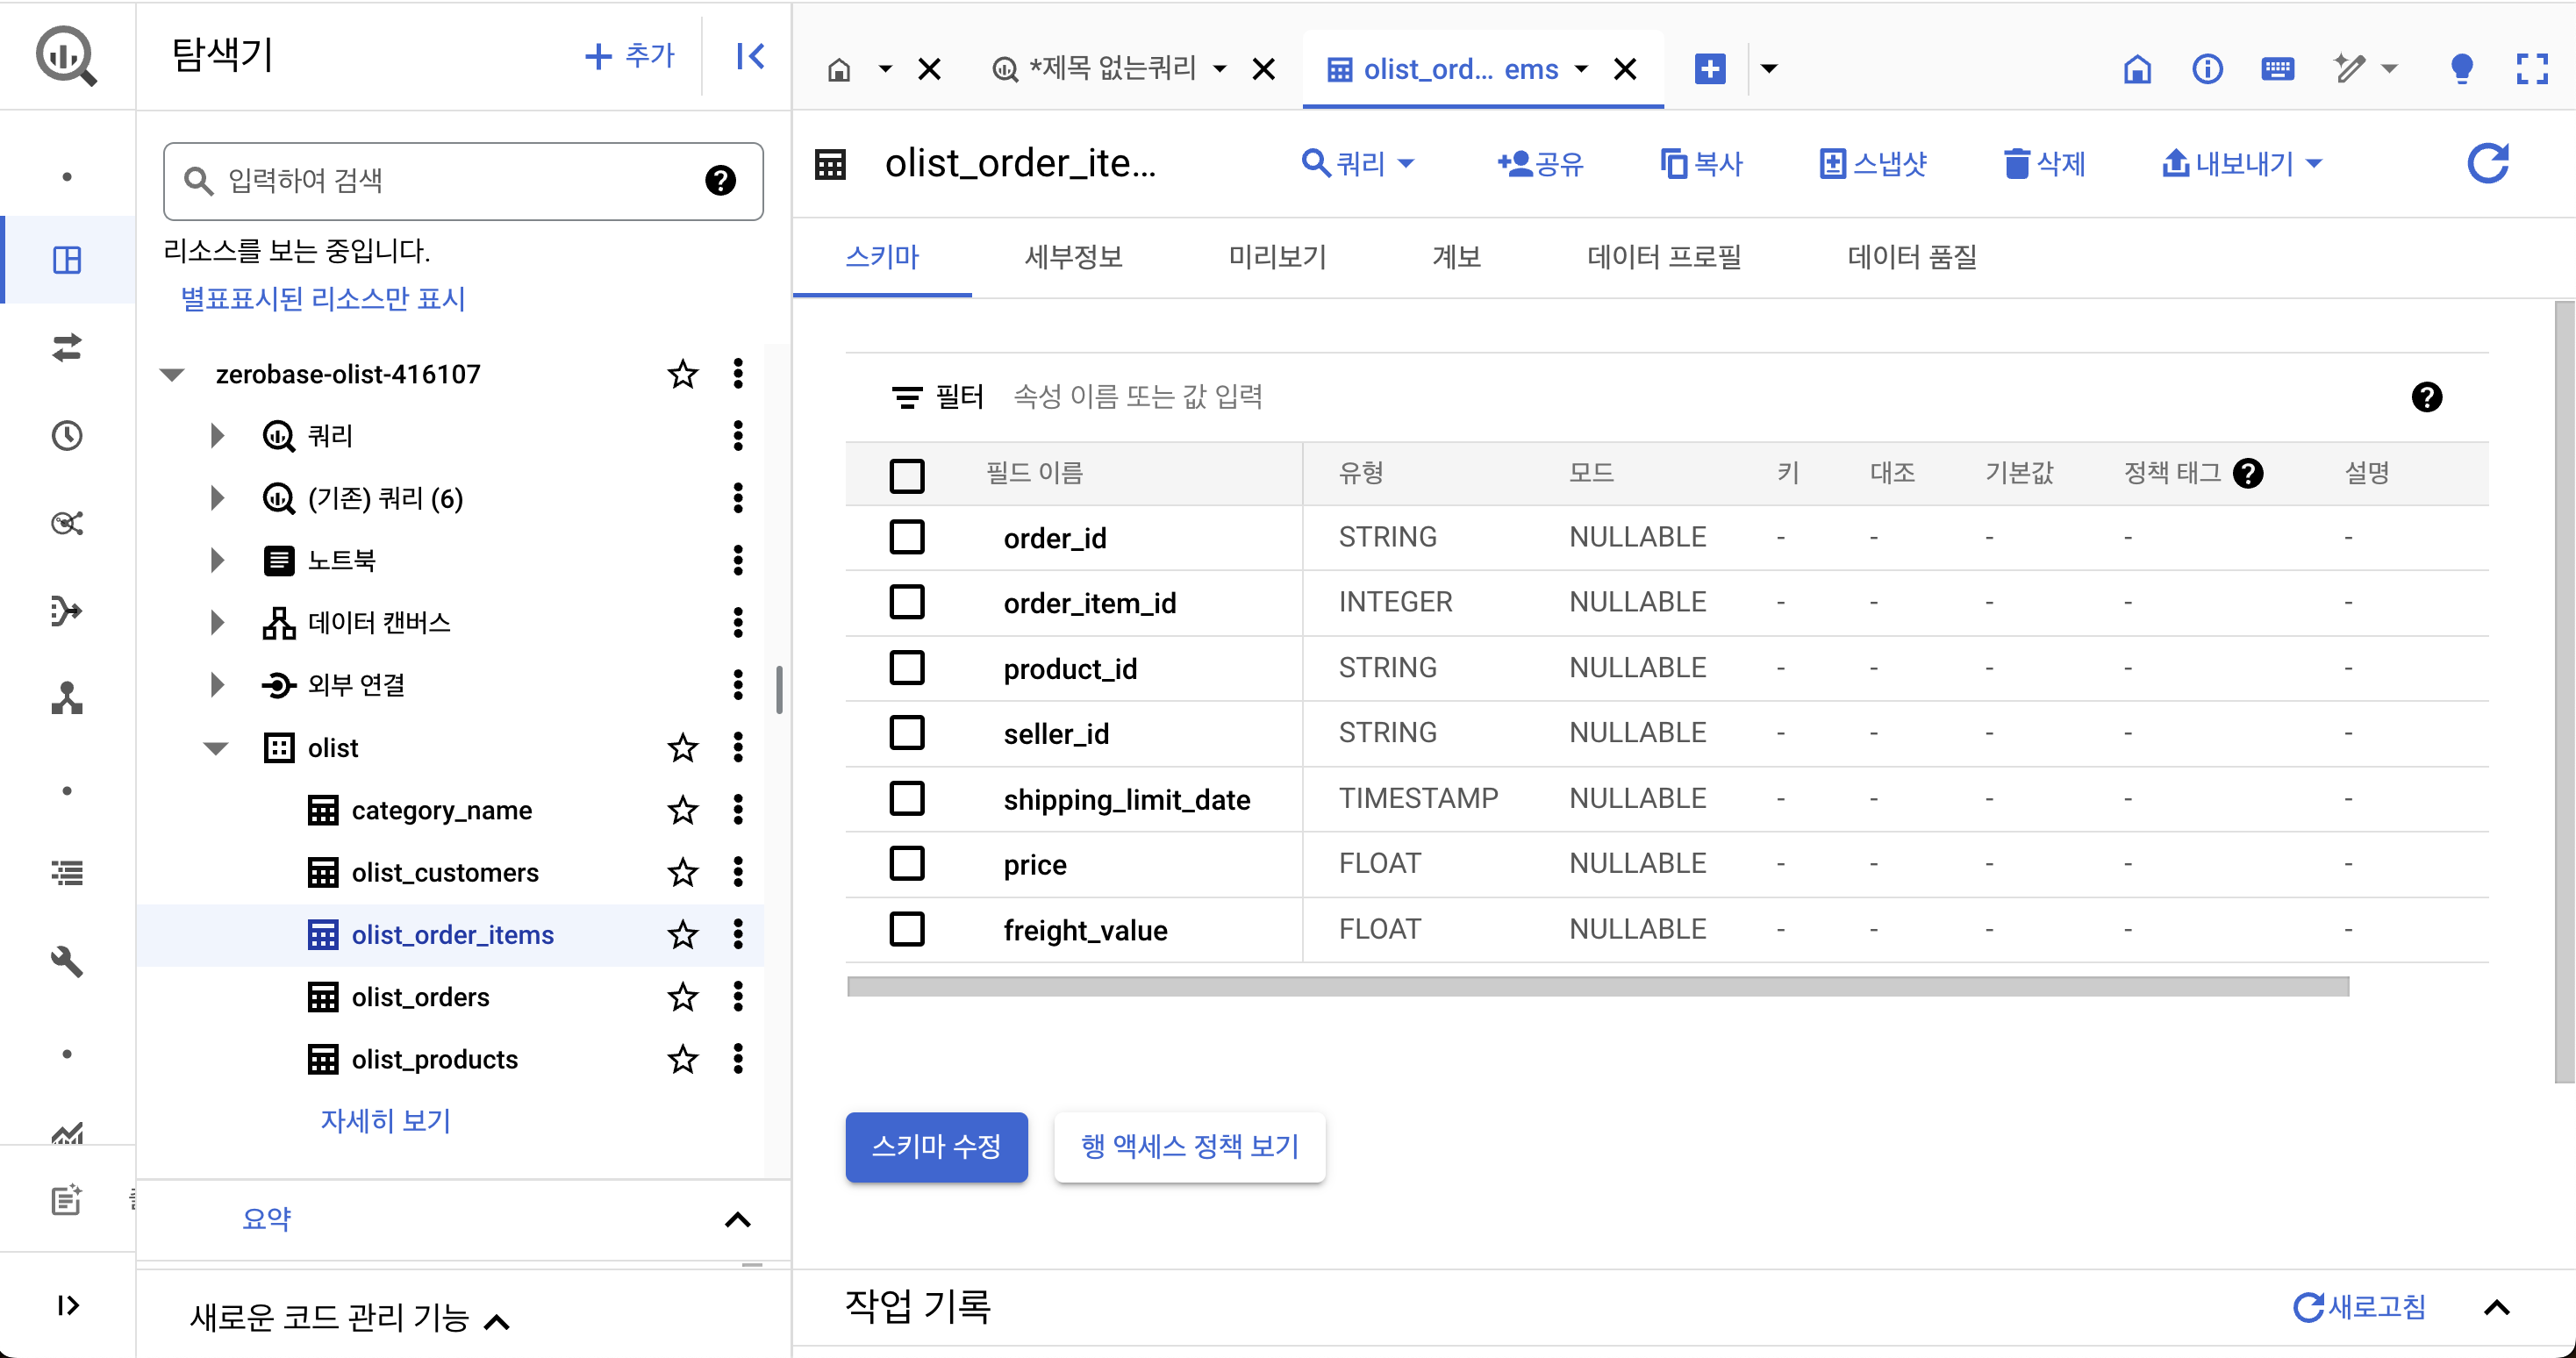Check the order_id field checkbox
The height and width of the screenshot is (1358, 2576).
[906, 537]
